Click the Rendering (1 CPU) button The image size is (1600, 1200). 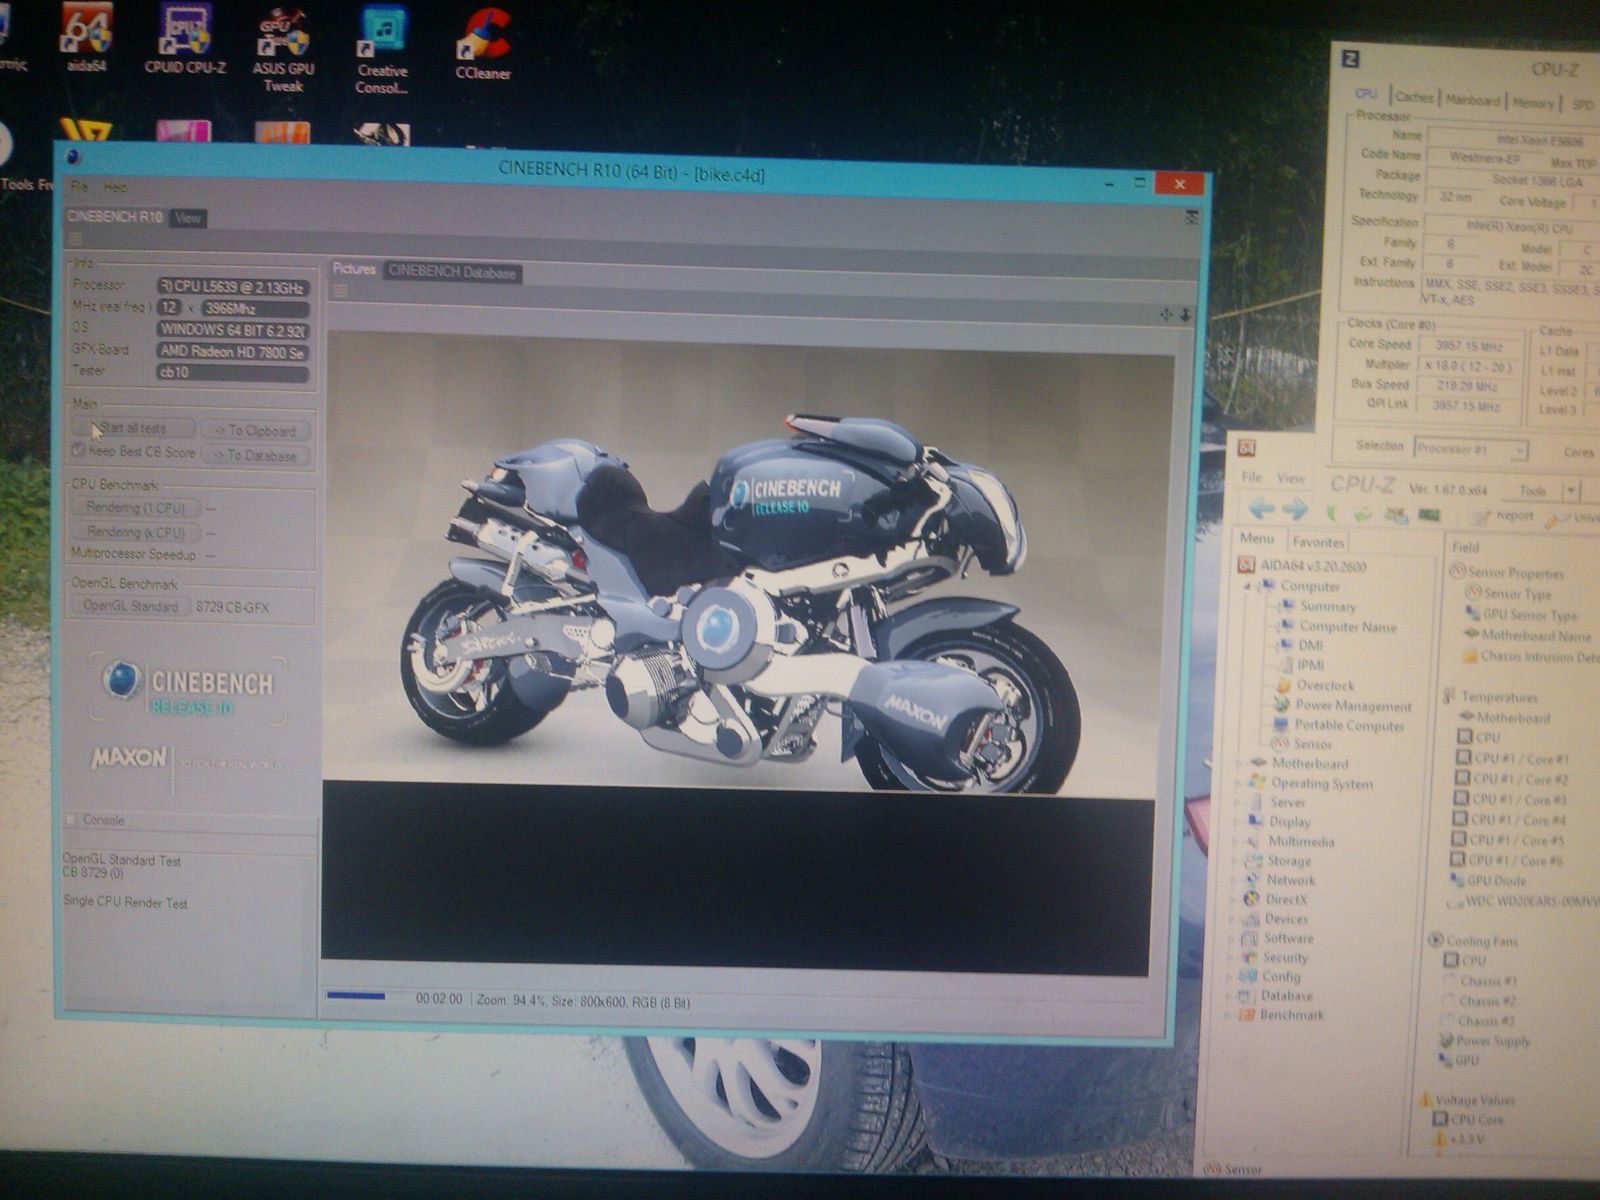pos(135,508)
